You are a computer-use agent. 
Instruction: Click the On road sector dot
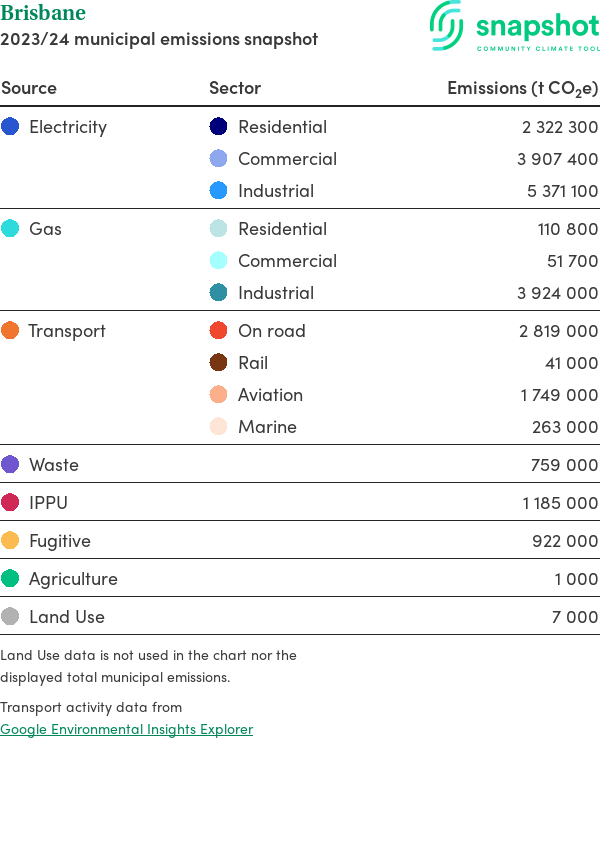pyautogui.click(x=219, y=331)
